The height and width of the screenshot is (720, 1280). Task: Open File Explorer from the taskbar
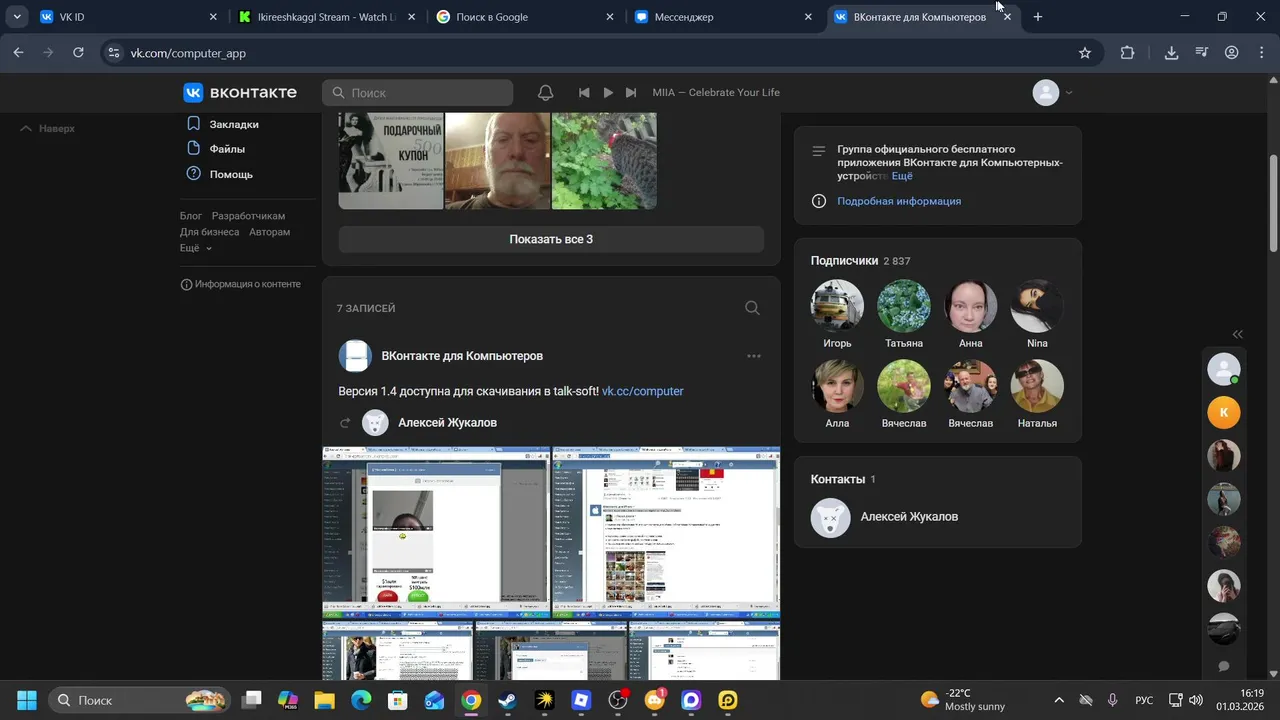(324, 700)
